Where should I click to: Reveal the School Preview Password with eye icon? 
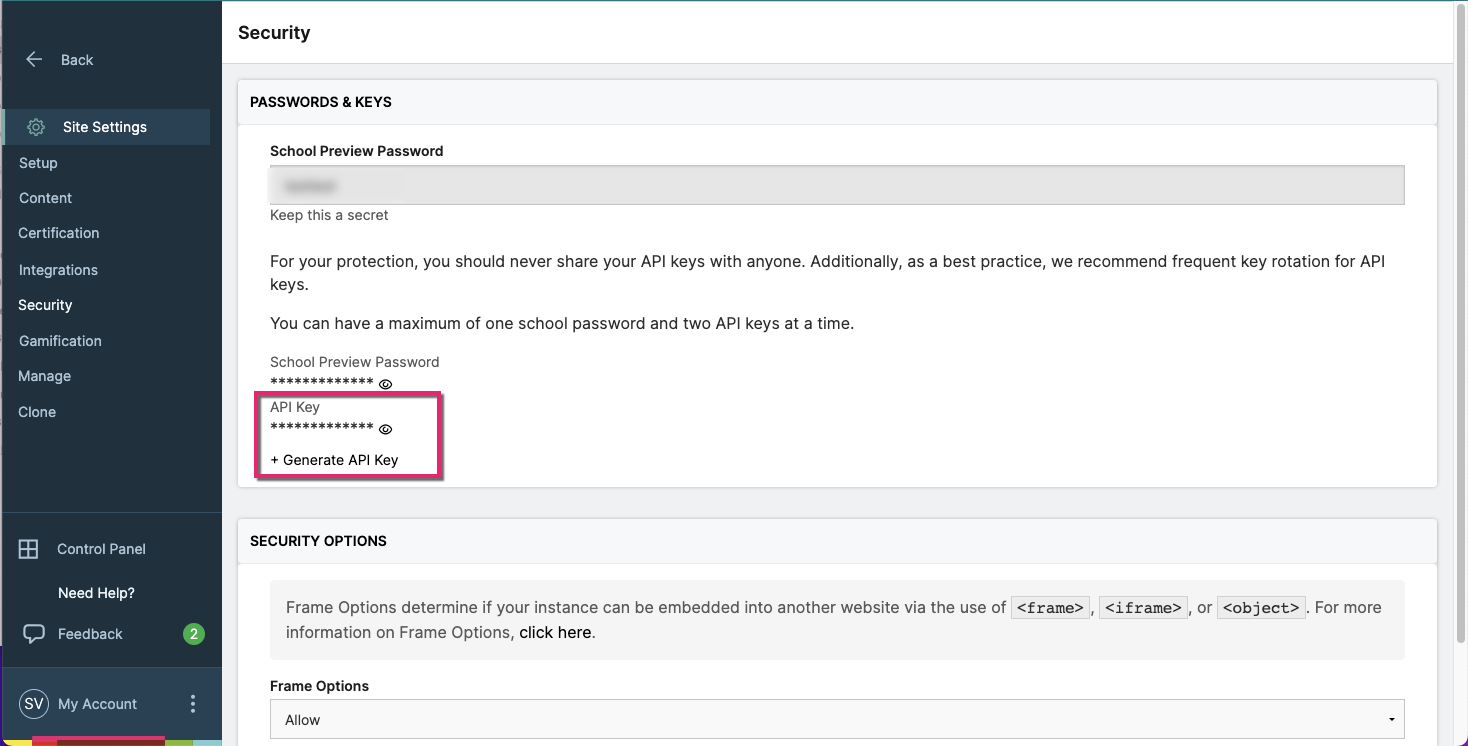(385, 384)
